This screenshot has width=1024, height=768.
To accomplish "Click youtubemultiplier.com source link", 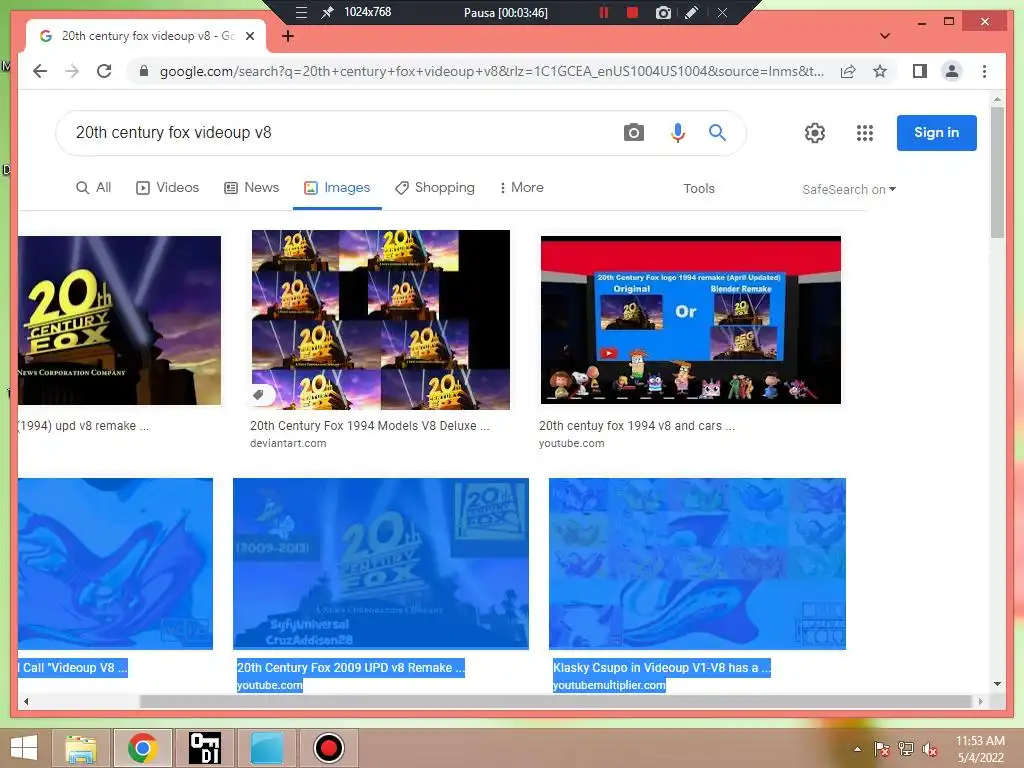I will [x=609, y=685].
